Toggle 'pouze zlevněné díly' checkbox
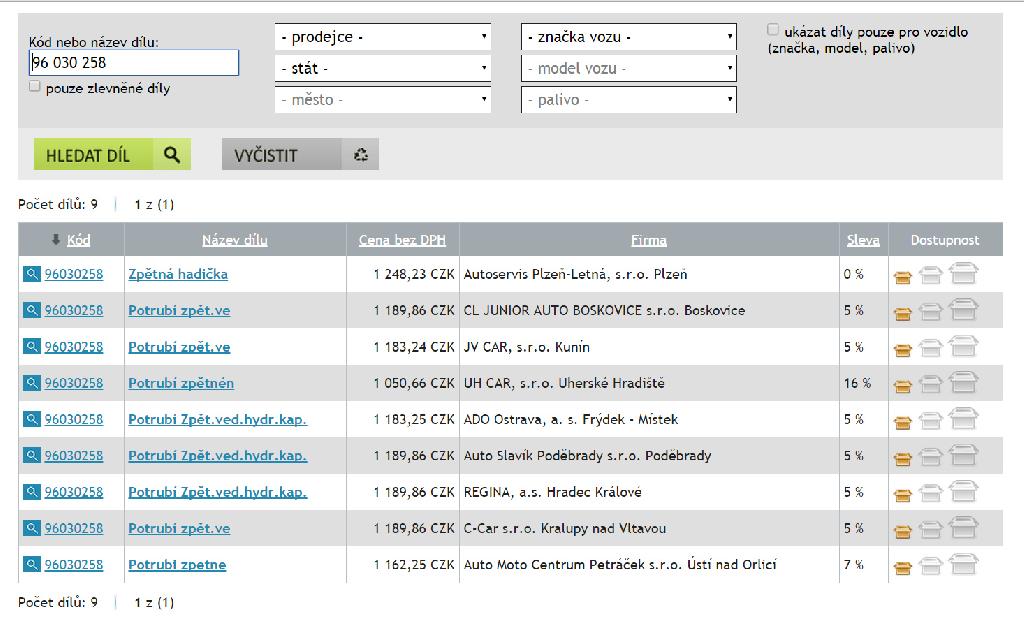 [x=35, y=86]
